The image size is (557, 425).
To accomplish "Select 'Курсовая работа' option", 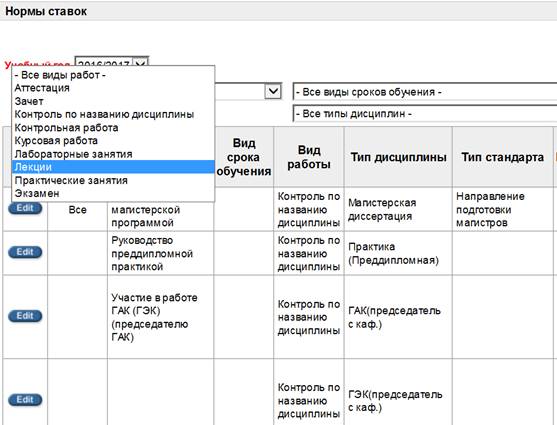I will pos(113,141).
